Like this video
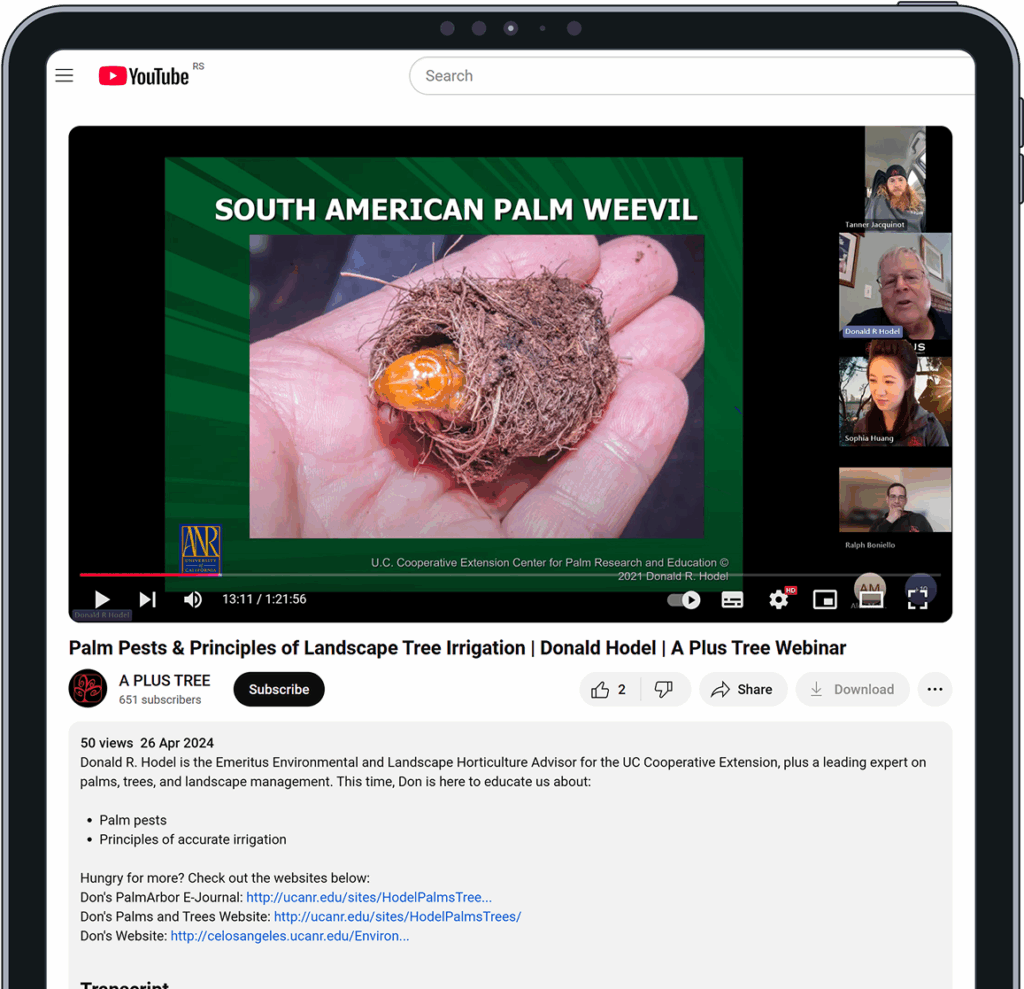The width and height of the screenshot is (1024, 989). click(x=609, y=689)
